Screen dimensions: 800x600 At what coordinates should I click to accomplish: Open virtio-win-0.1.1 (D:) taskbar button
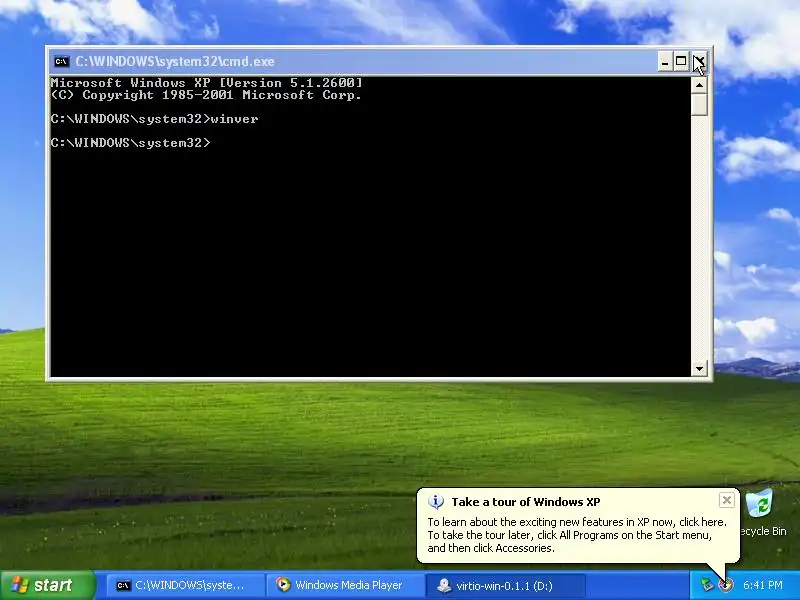coord(505,585)
